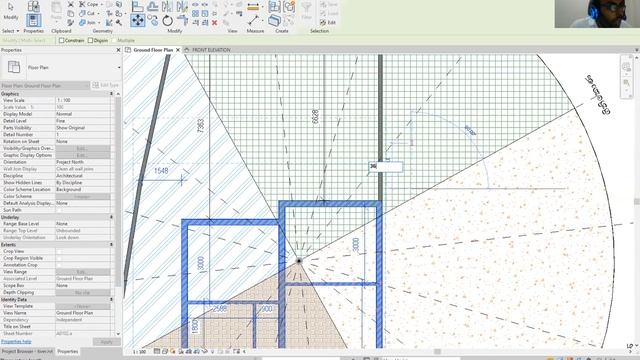
Task: Switch to the FRONT ELEVATION view tab
Action: pos(211,50)
